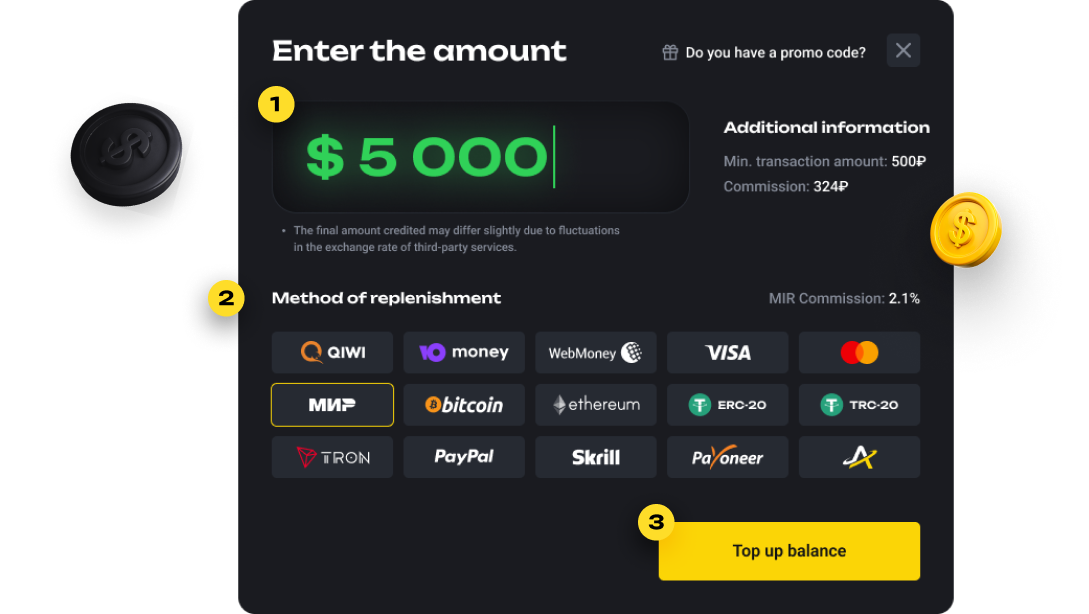The image size is (1089, 614).
Task: Select Bitcoin as payment method
Action: [464, 404]
